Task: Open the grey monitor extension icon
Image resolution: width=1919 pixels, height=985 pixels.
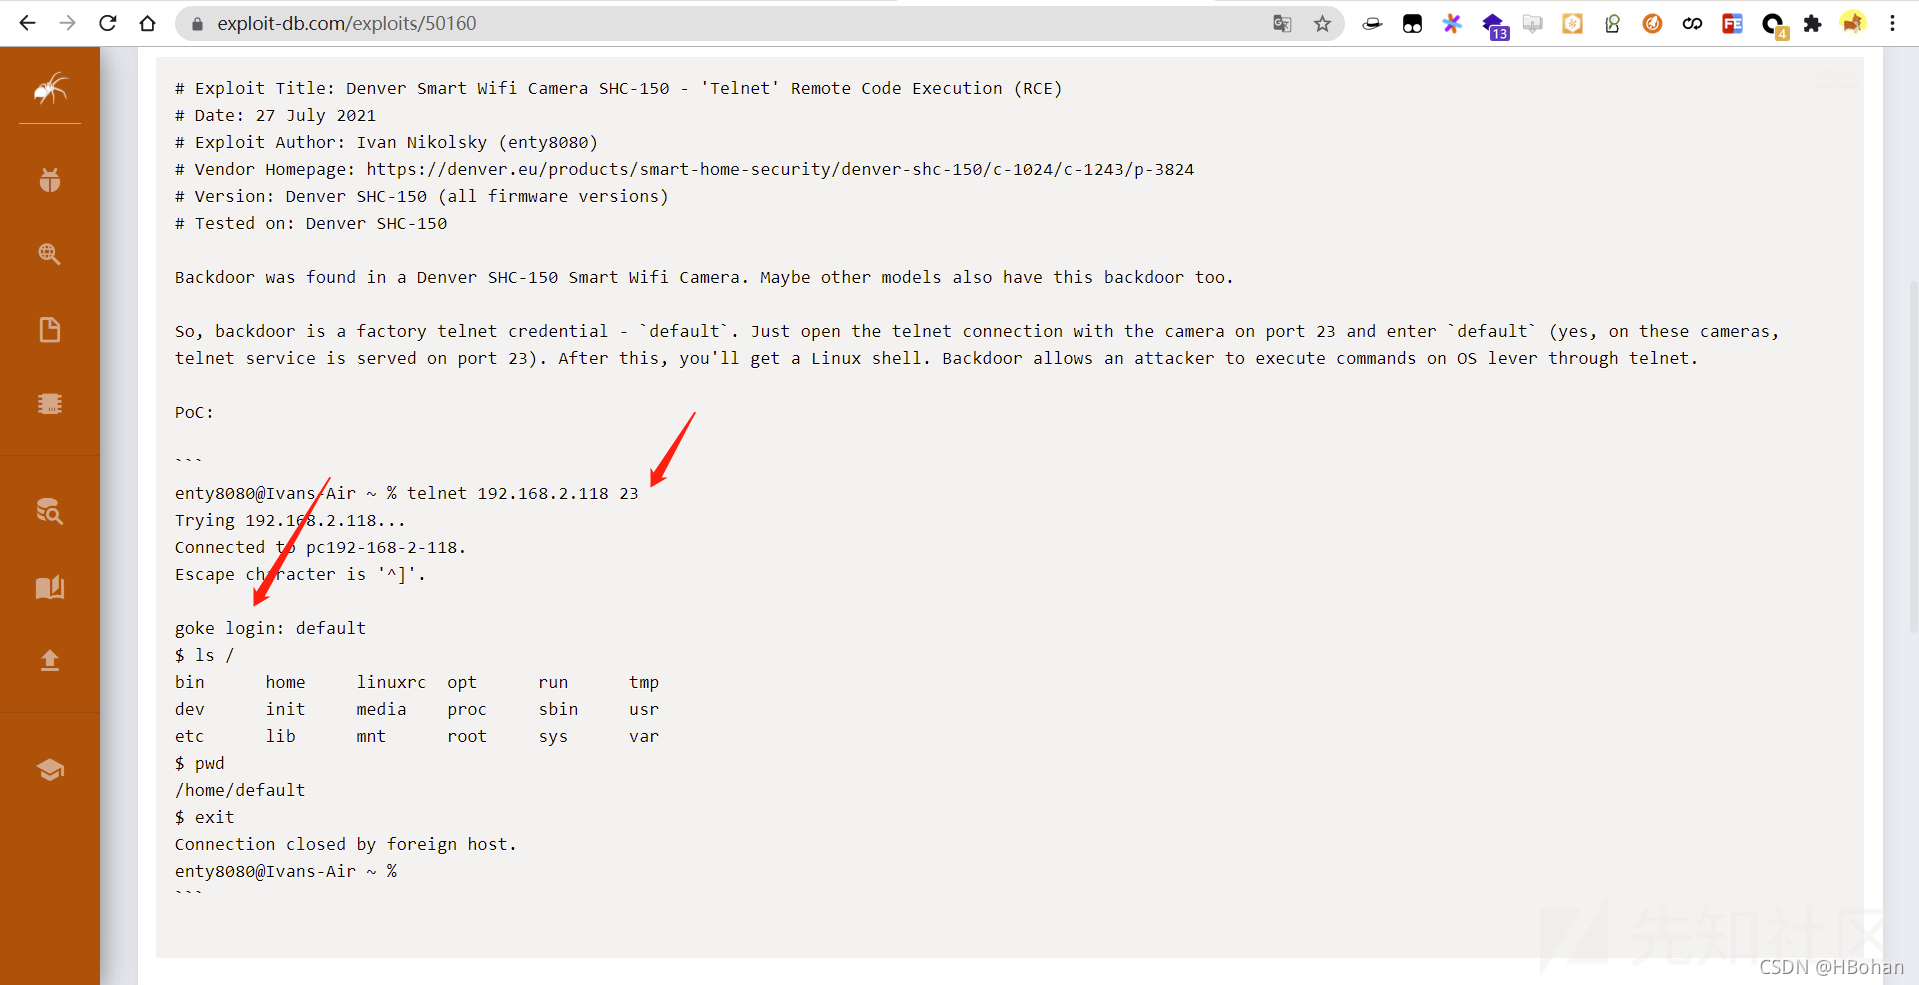Action: [x=1532, y=23]
